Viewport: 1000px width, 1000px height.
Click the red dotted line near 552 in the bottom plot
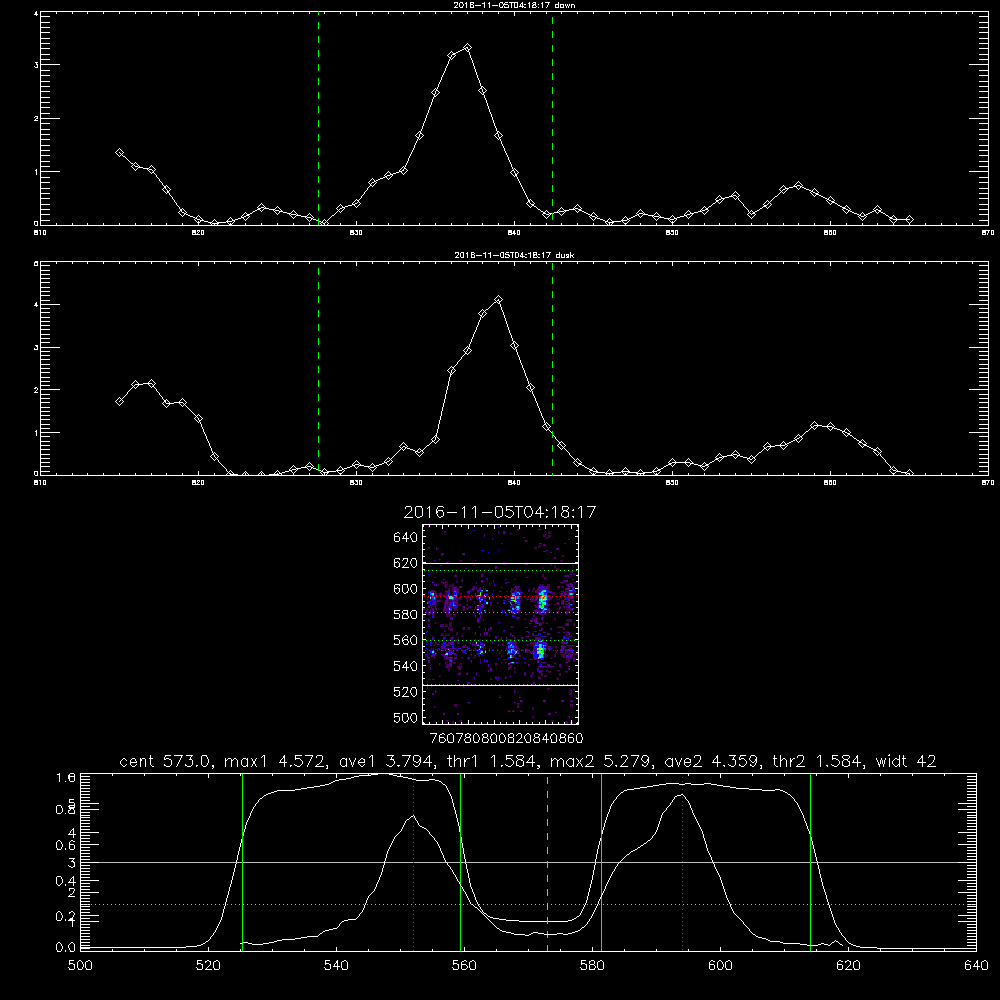coord(414,861)
